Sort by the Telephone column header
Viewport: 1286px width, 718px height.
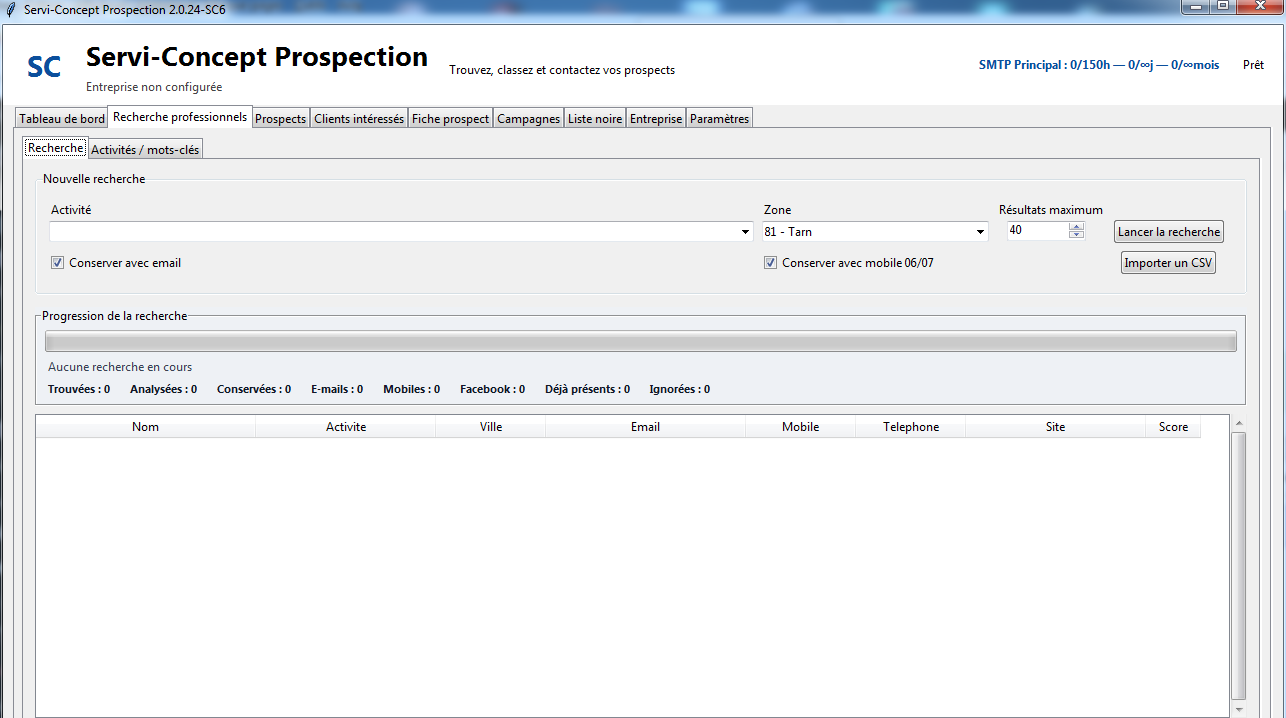911,427
